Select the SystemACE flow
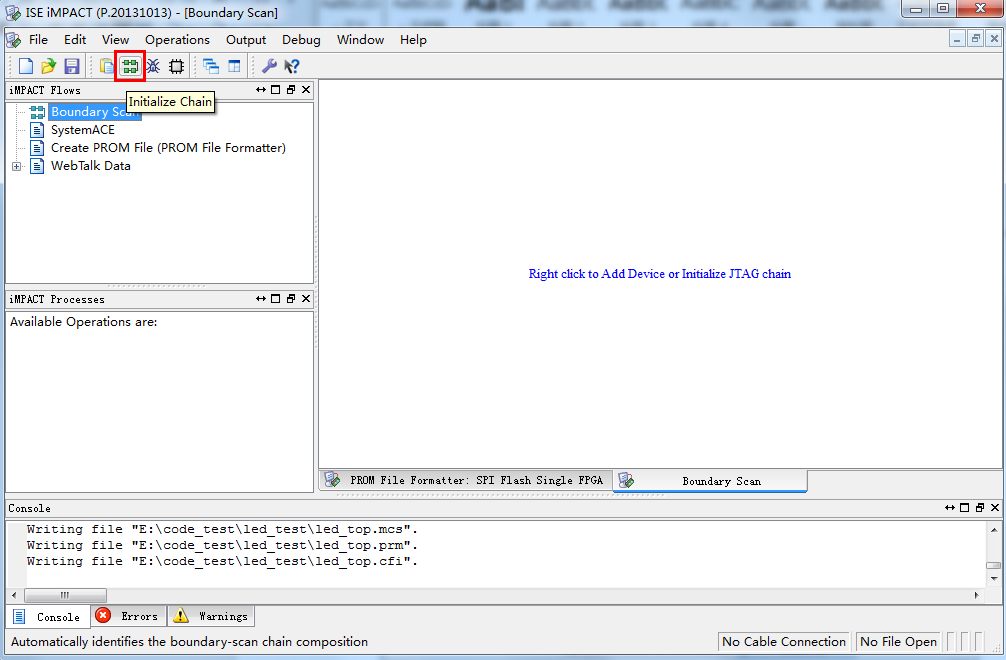1006x660 pixels. pos(83,130)
